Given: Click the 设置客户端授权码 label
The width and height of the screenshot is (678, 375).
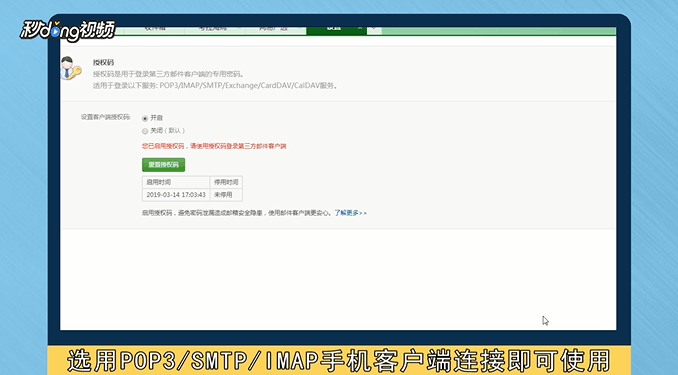Looking at the screenshot, I should [106, 117].
